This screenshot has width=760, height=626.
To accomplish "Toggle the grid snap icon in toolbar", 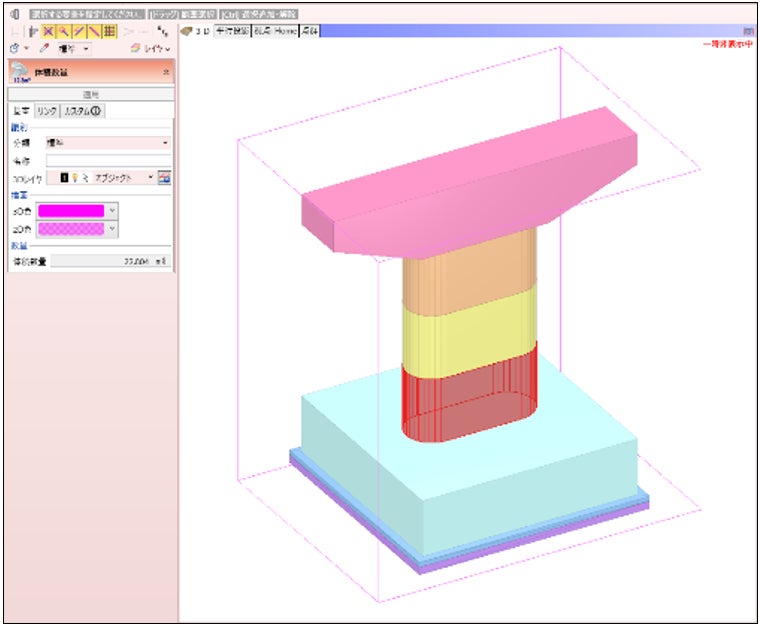I will point(109,32).
